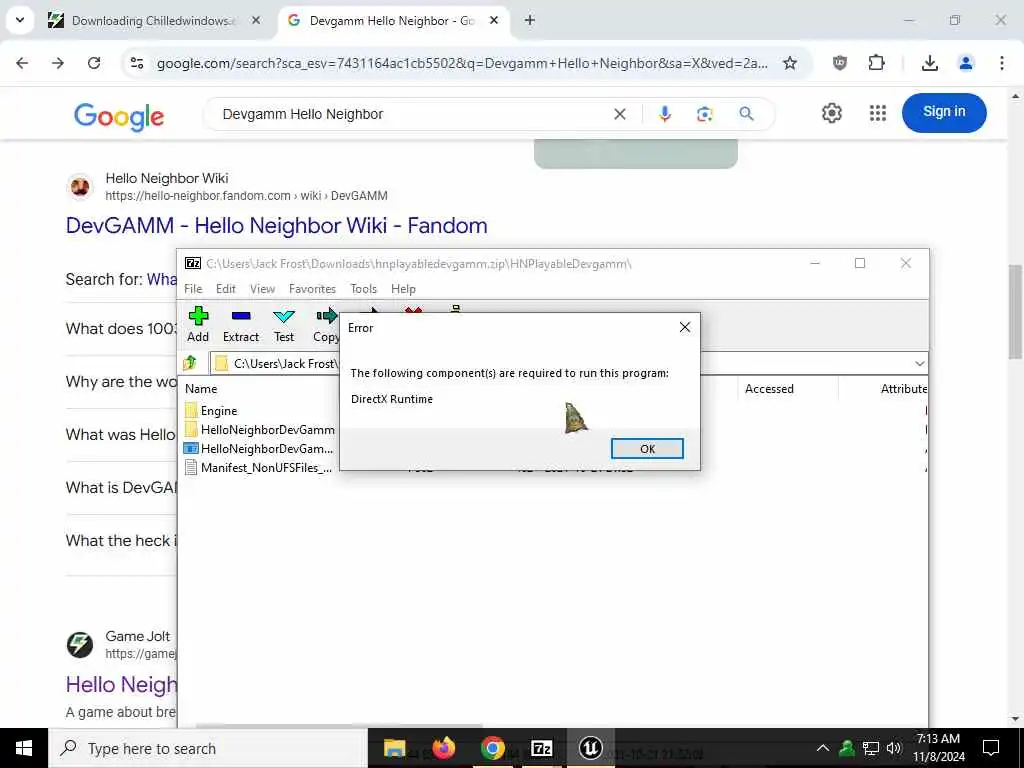Click the Game Jolt site name
The image size is (1024, 768).
pos(137,636)
